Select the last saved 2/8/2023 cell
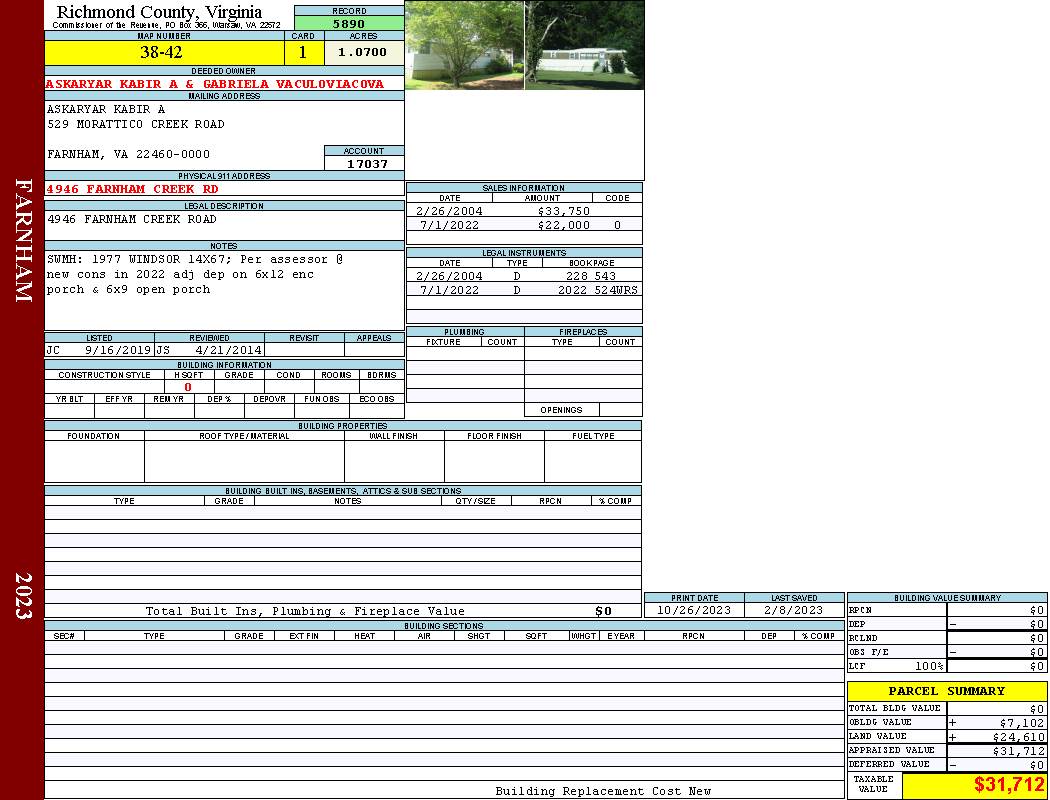Screen dimensions: 1050x800 pos(793,610)
